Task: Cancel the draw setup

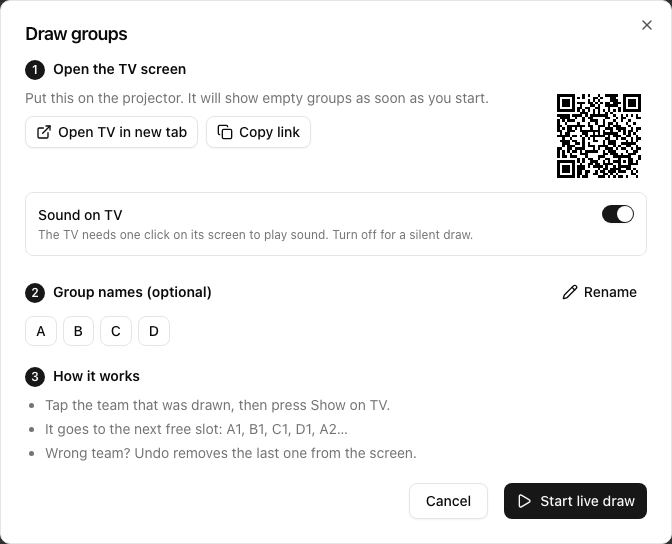Action: pos(448,501)
